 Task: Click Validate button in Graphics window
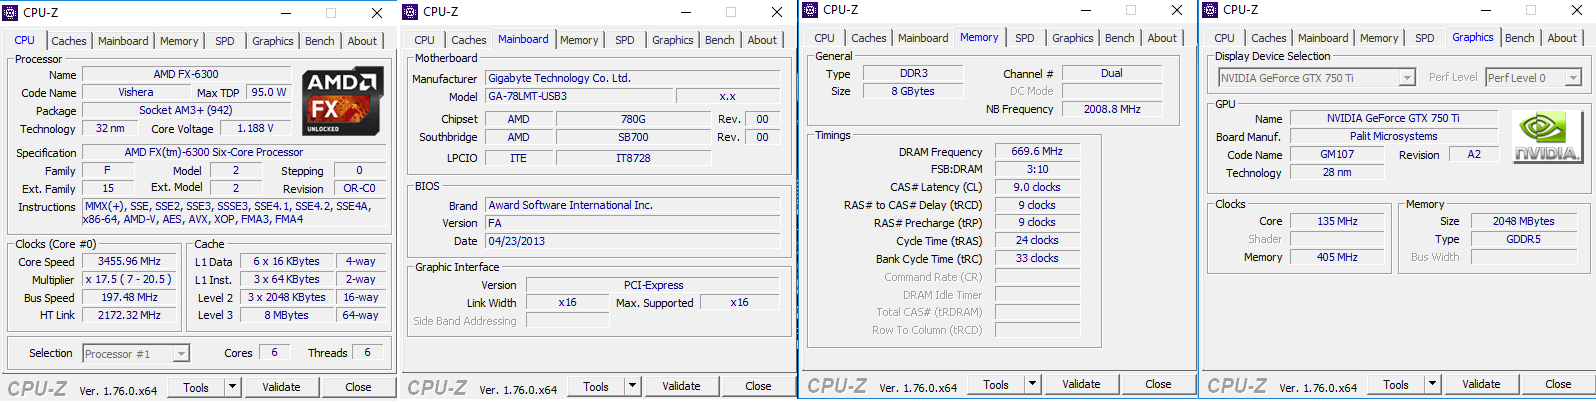click(x=1481, y=384)
